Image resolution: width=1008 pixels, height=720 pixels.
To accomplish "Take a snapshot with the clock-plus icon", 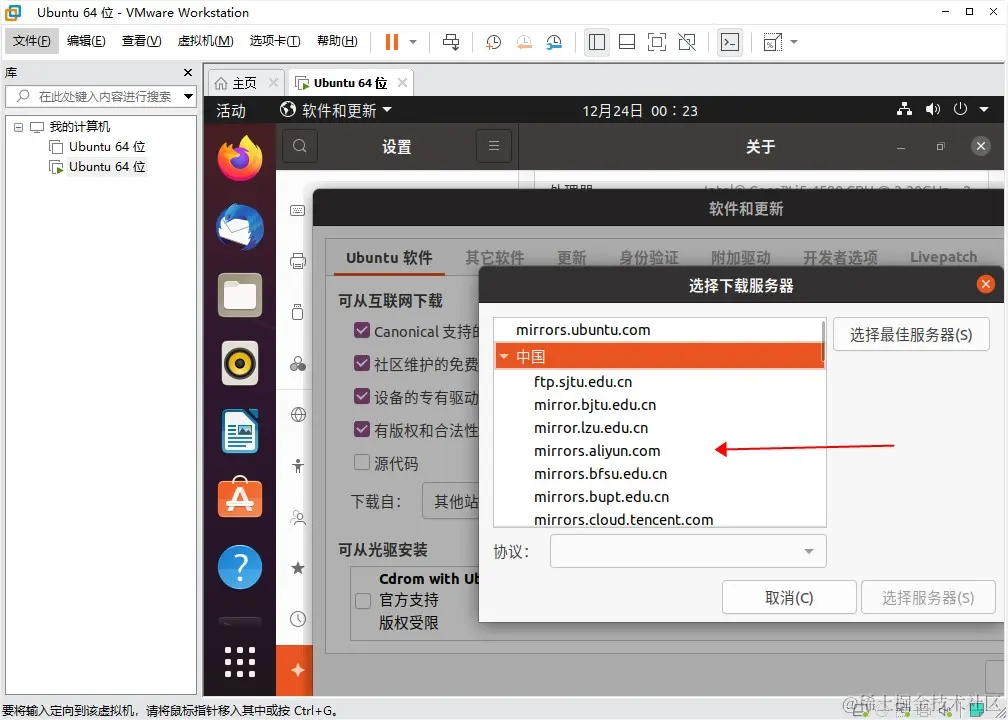I will [x=493, y=42].
